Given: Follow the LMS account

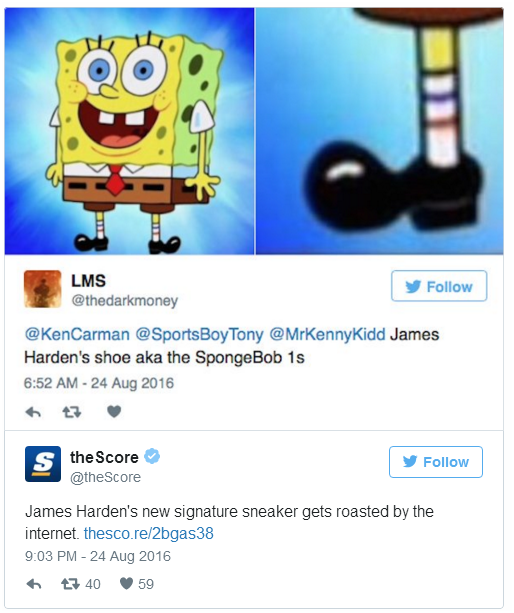Looking at the screenshot, I should [x=439, y=286].
